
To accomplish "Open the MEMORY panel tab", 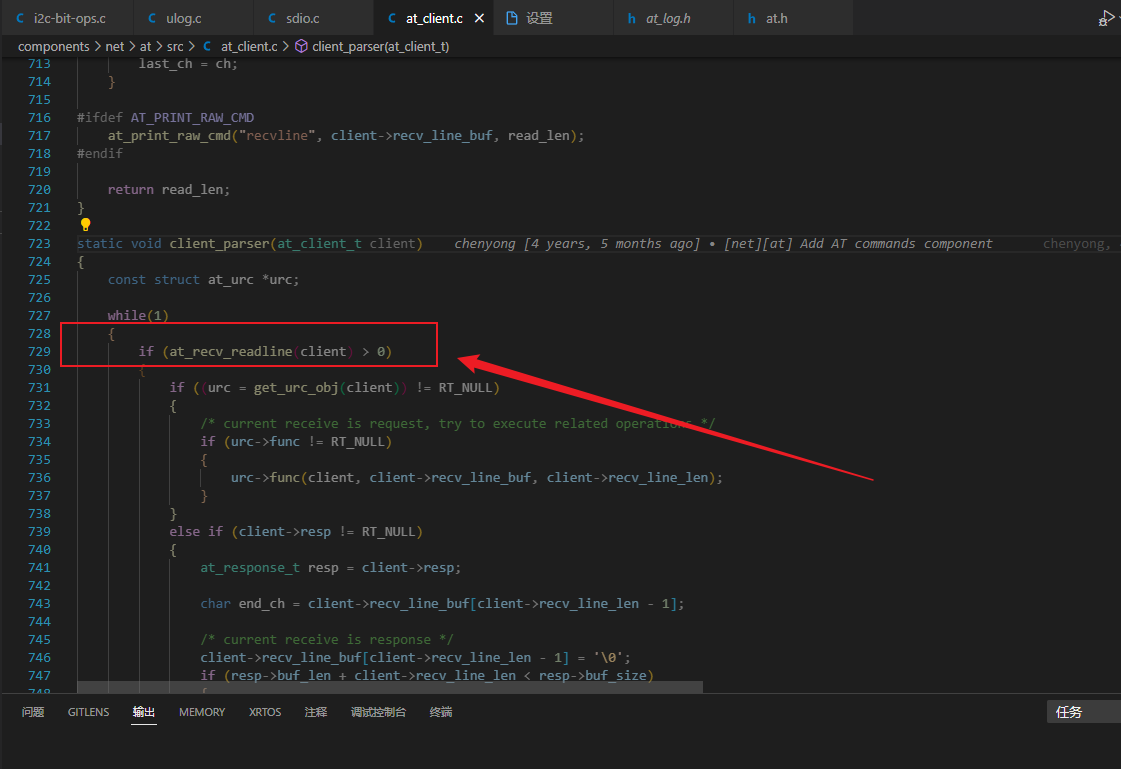I will [x=202, y=712].
